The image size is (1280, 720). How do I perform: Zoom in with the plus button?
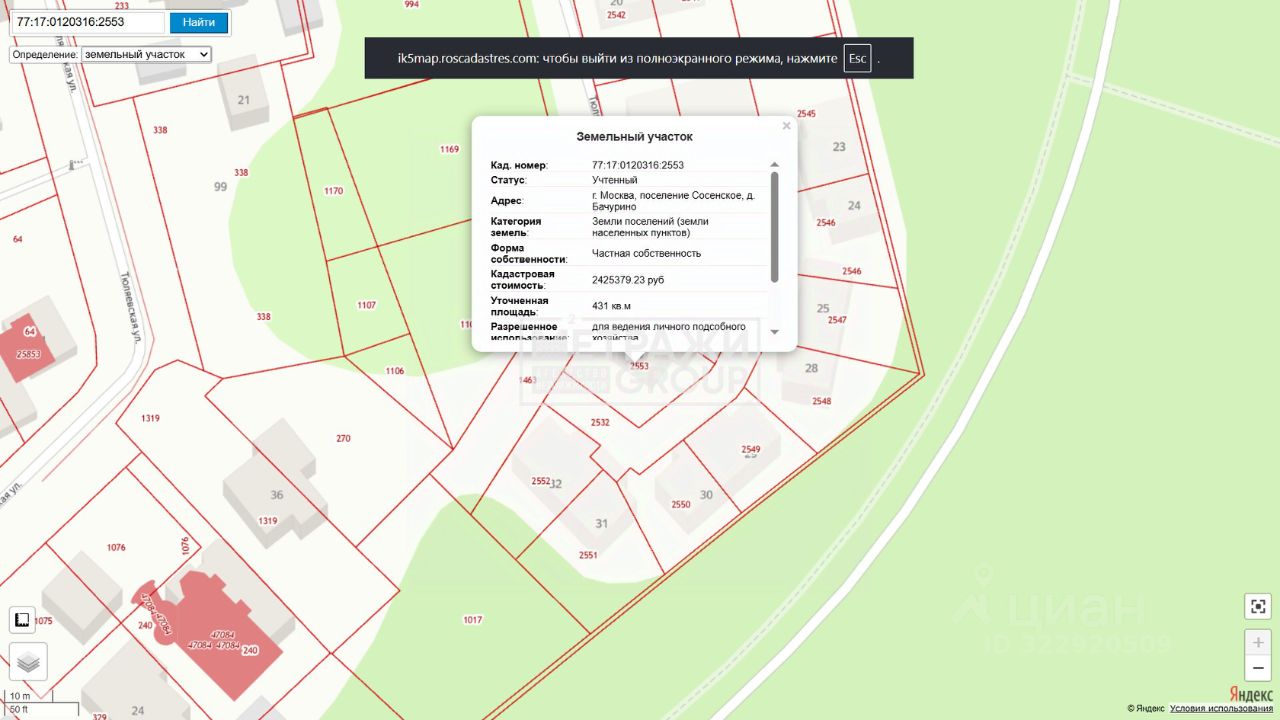click(1257, 642)
